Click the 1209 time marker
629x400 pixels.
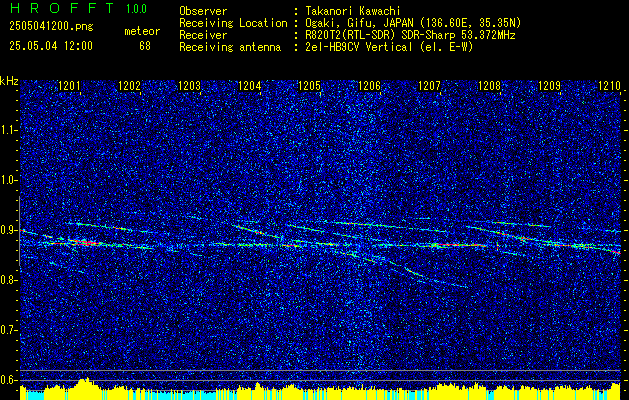tap(549, 85)
